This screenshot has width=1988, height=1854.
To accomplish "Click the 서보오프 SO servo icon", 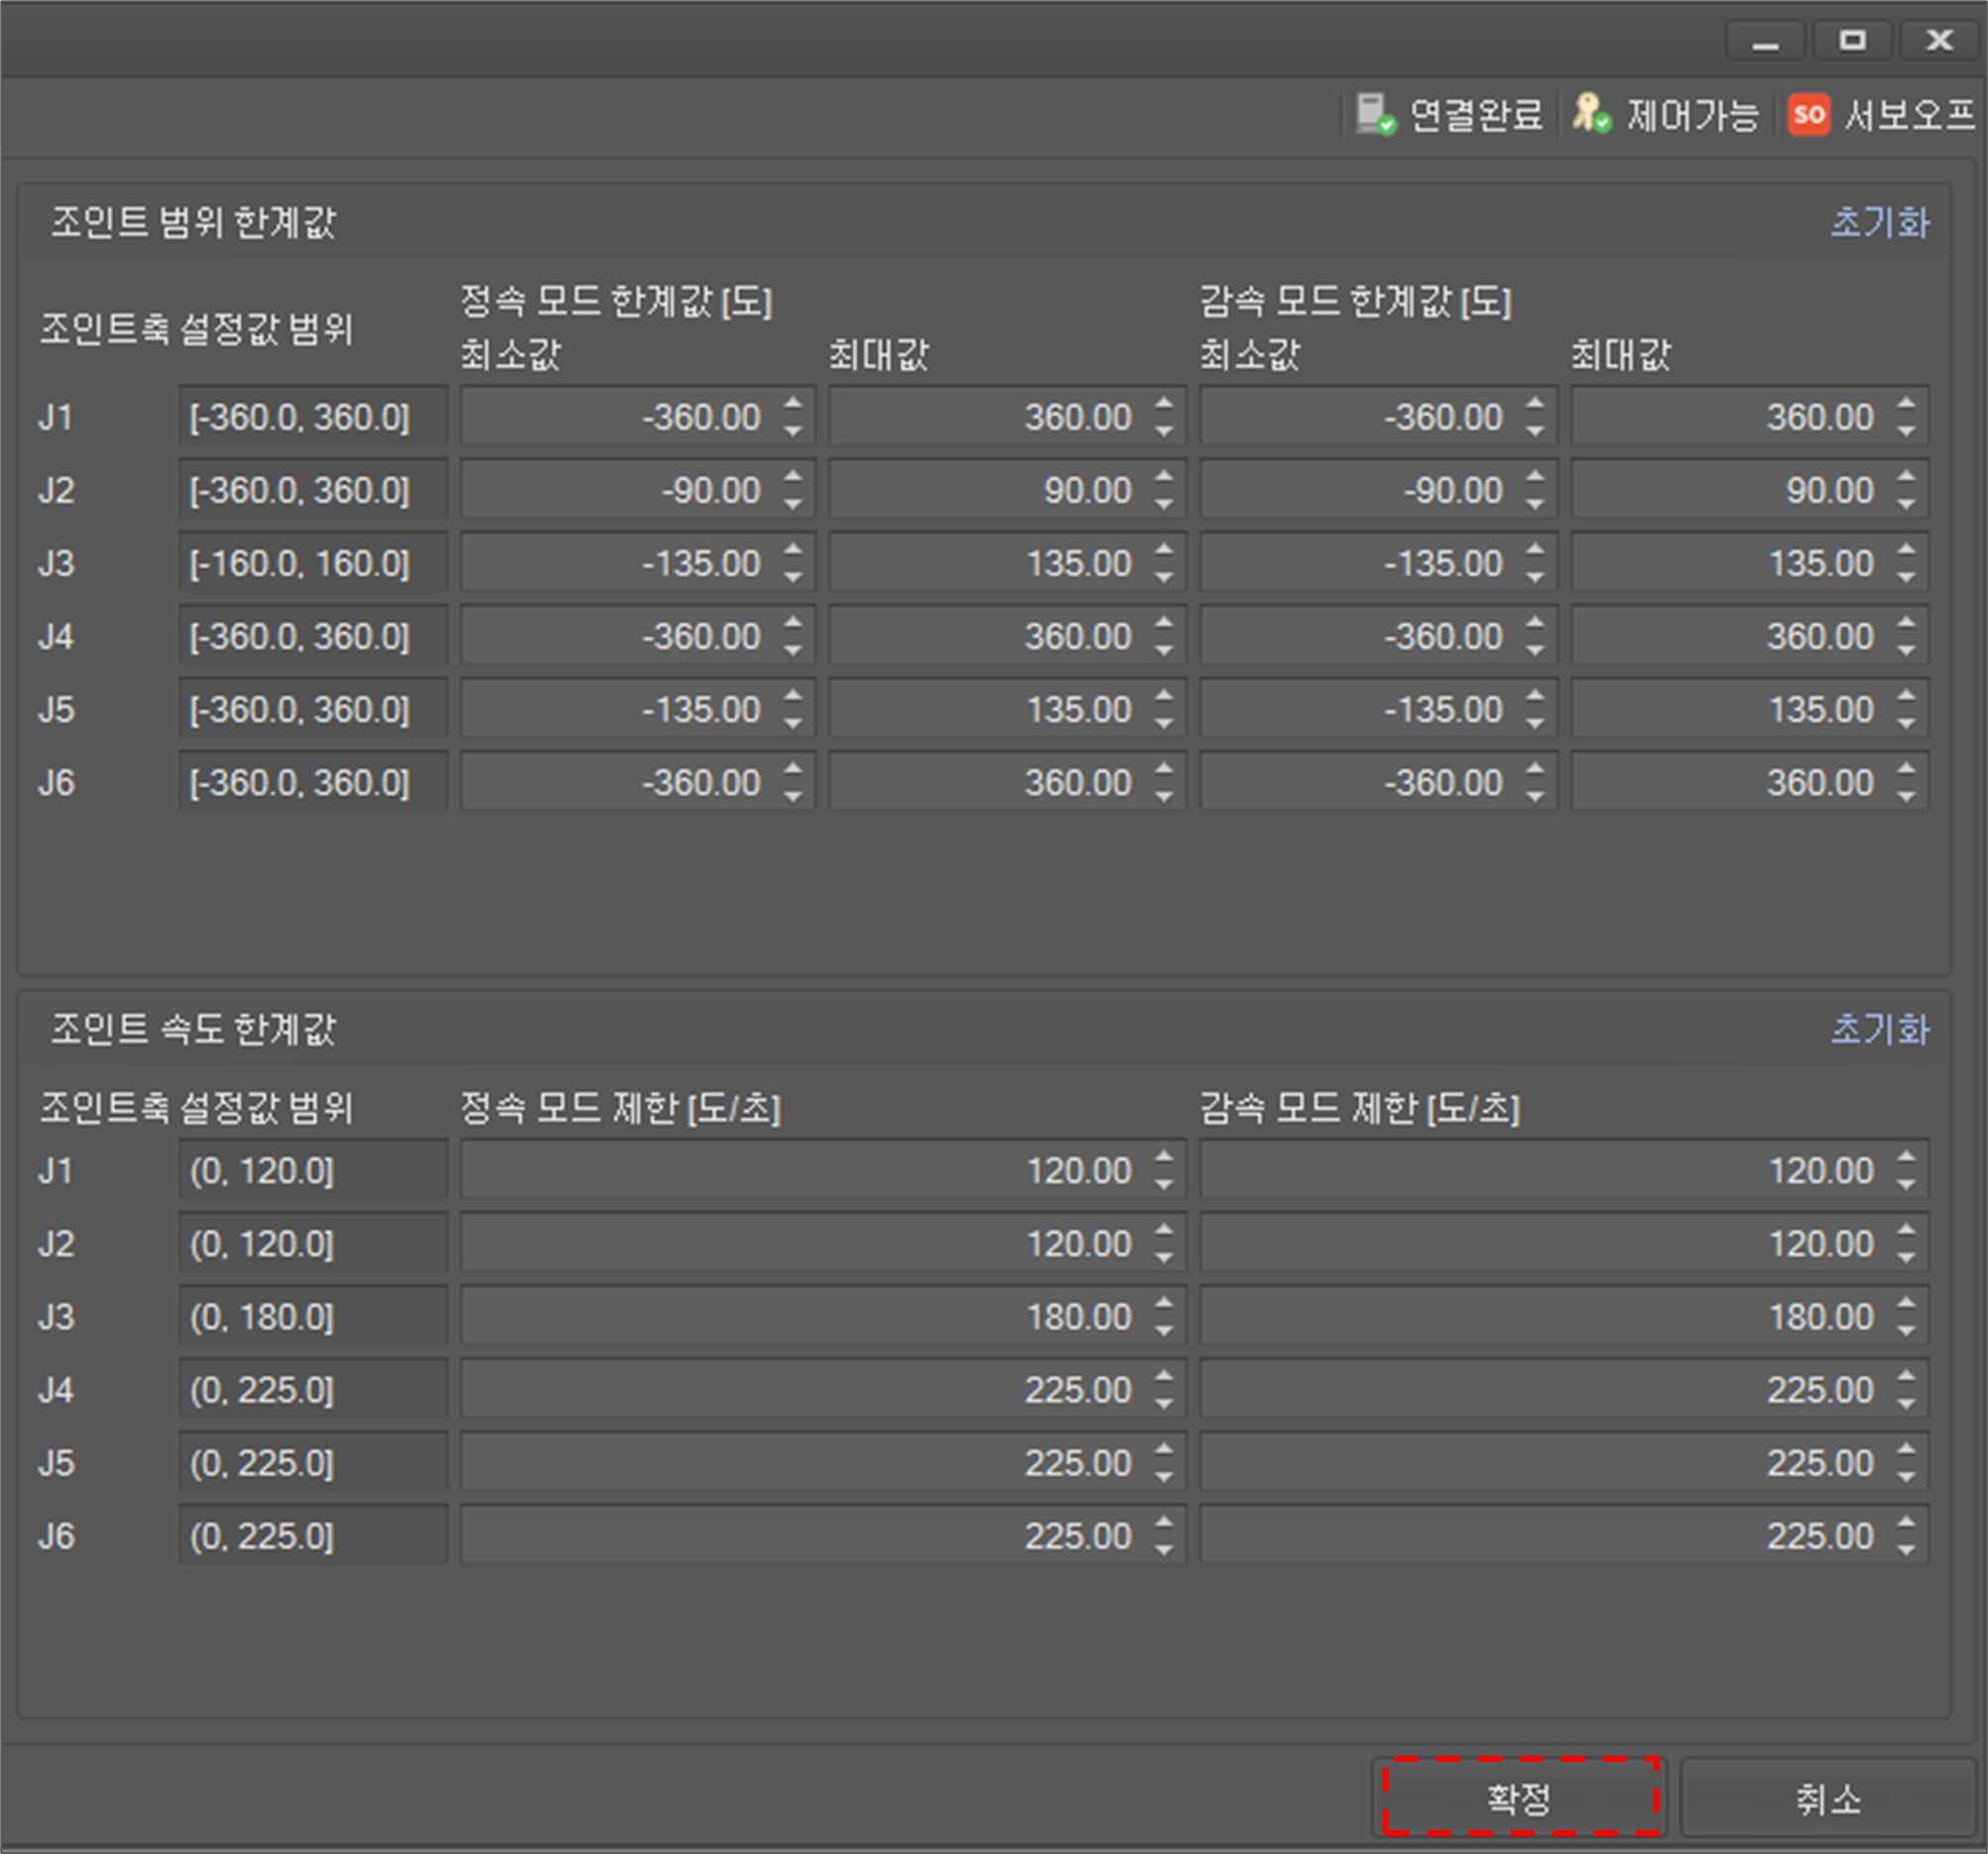I will [x=1808, y=114].
